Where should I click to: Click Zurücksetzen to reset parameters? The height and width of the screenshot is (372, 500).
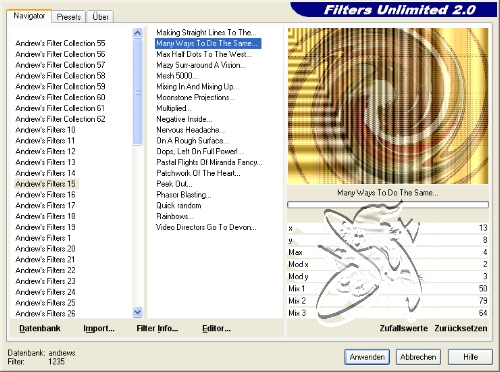[x=461, y=328]
